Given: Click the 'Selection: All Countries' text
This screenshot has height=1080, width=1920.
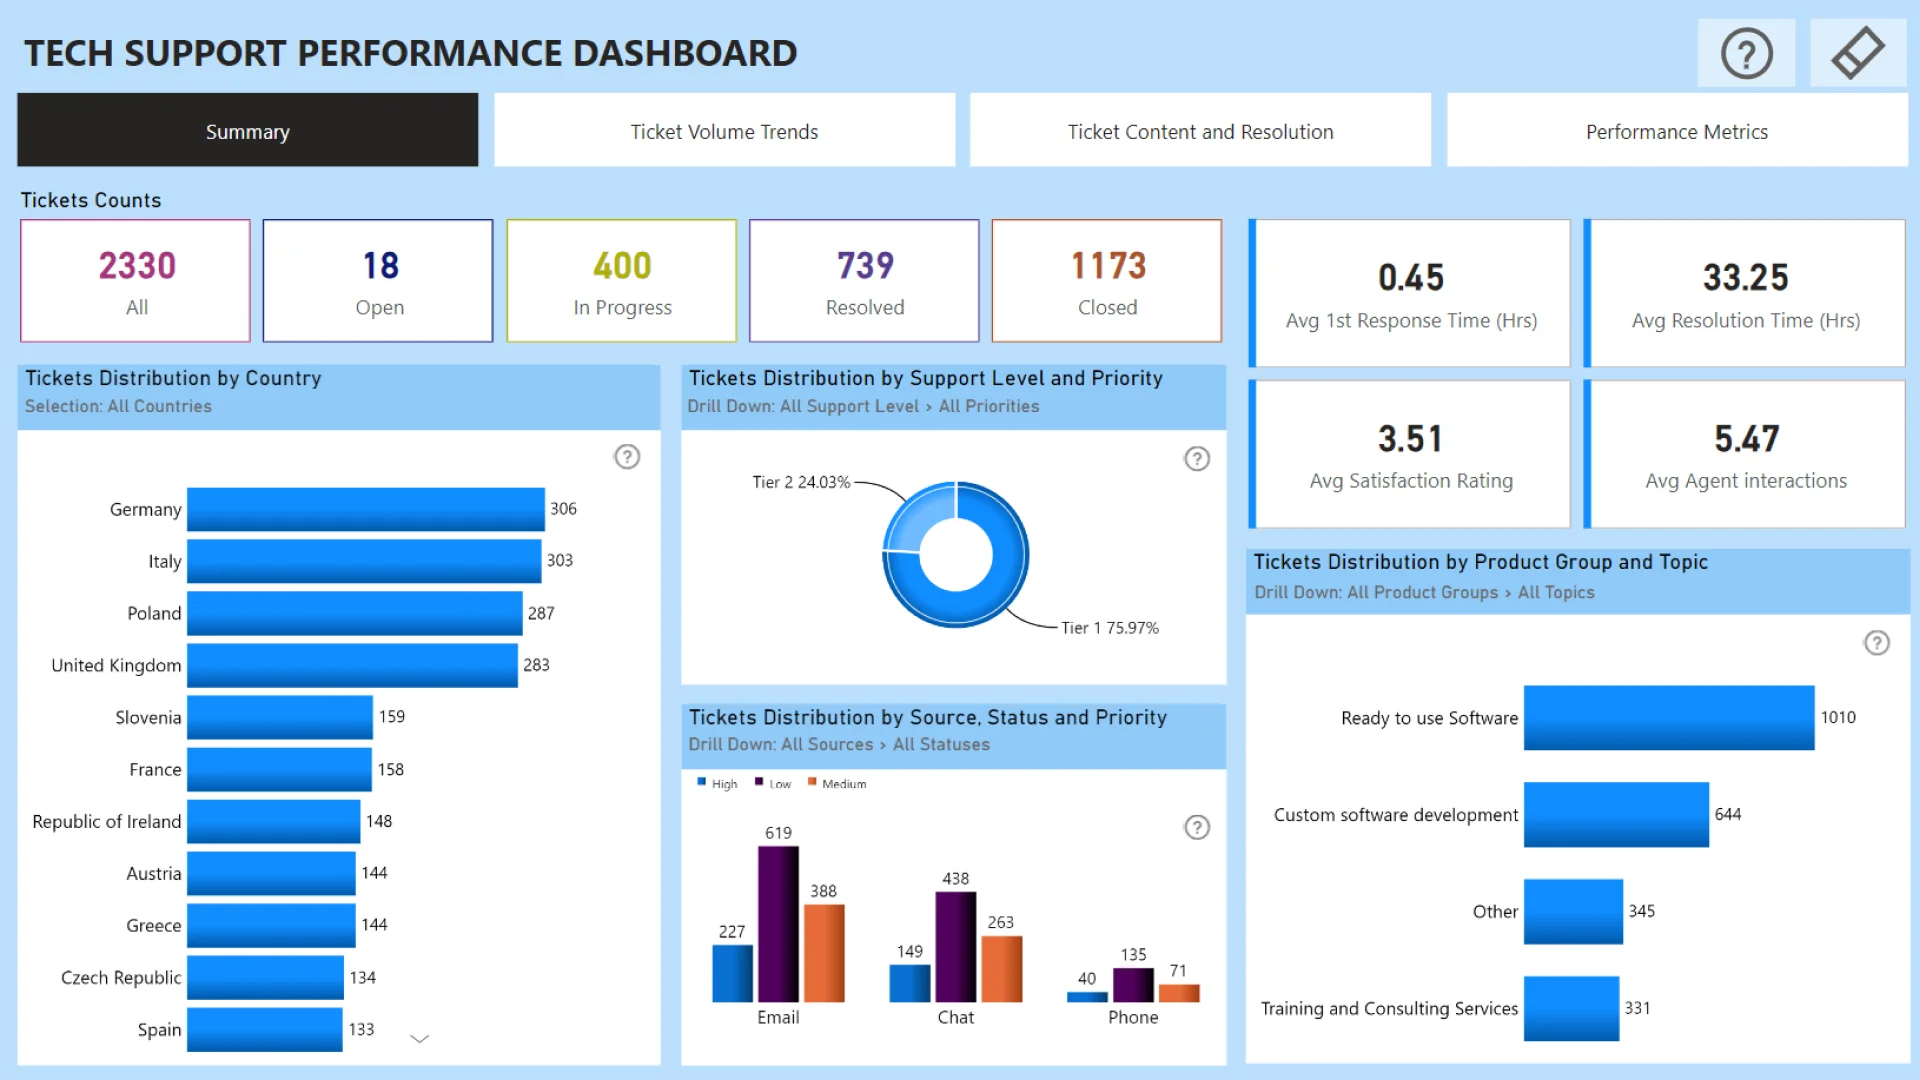Looking at the screenshot, I should pos(118,406).
